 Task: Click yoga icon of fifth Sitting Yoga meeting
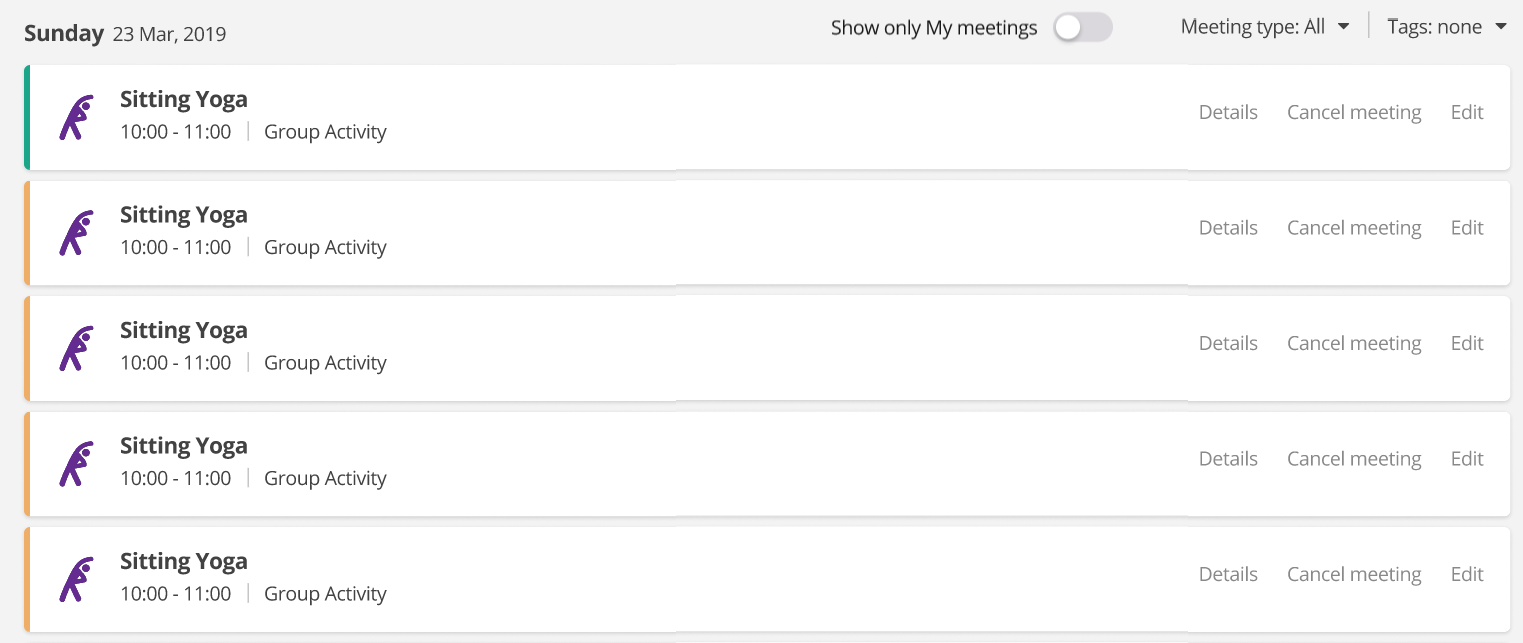(76, 579)
